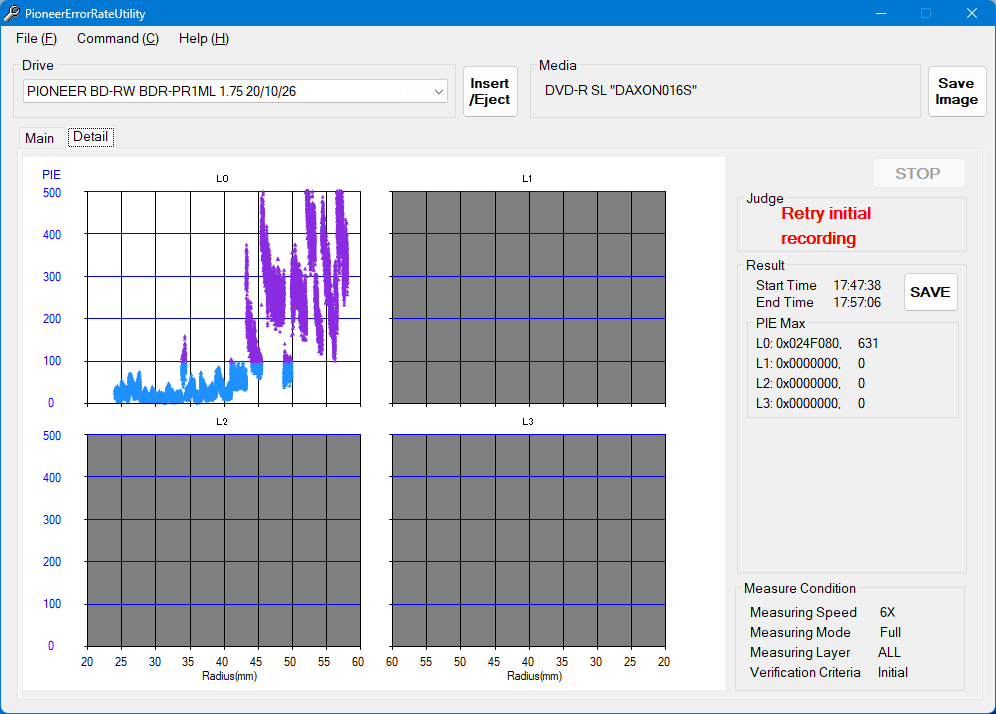This screenshot has width=996, height=714.
Task: Close the PioneerErrorRateUtility window
Action: point(972,13)
